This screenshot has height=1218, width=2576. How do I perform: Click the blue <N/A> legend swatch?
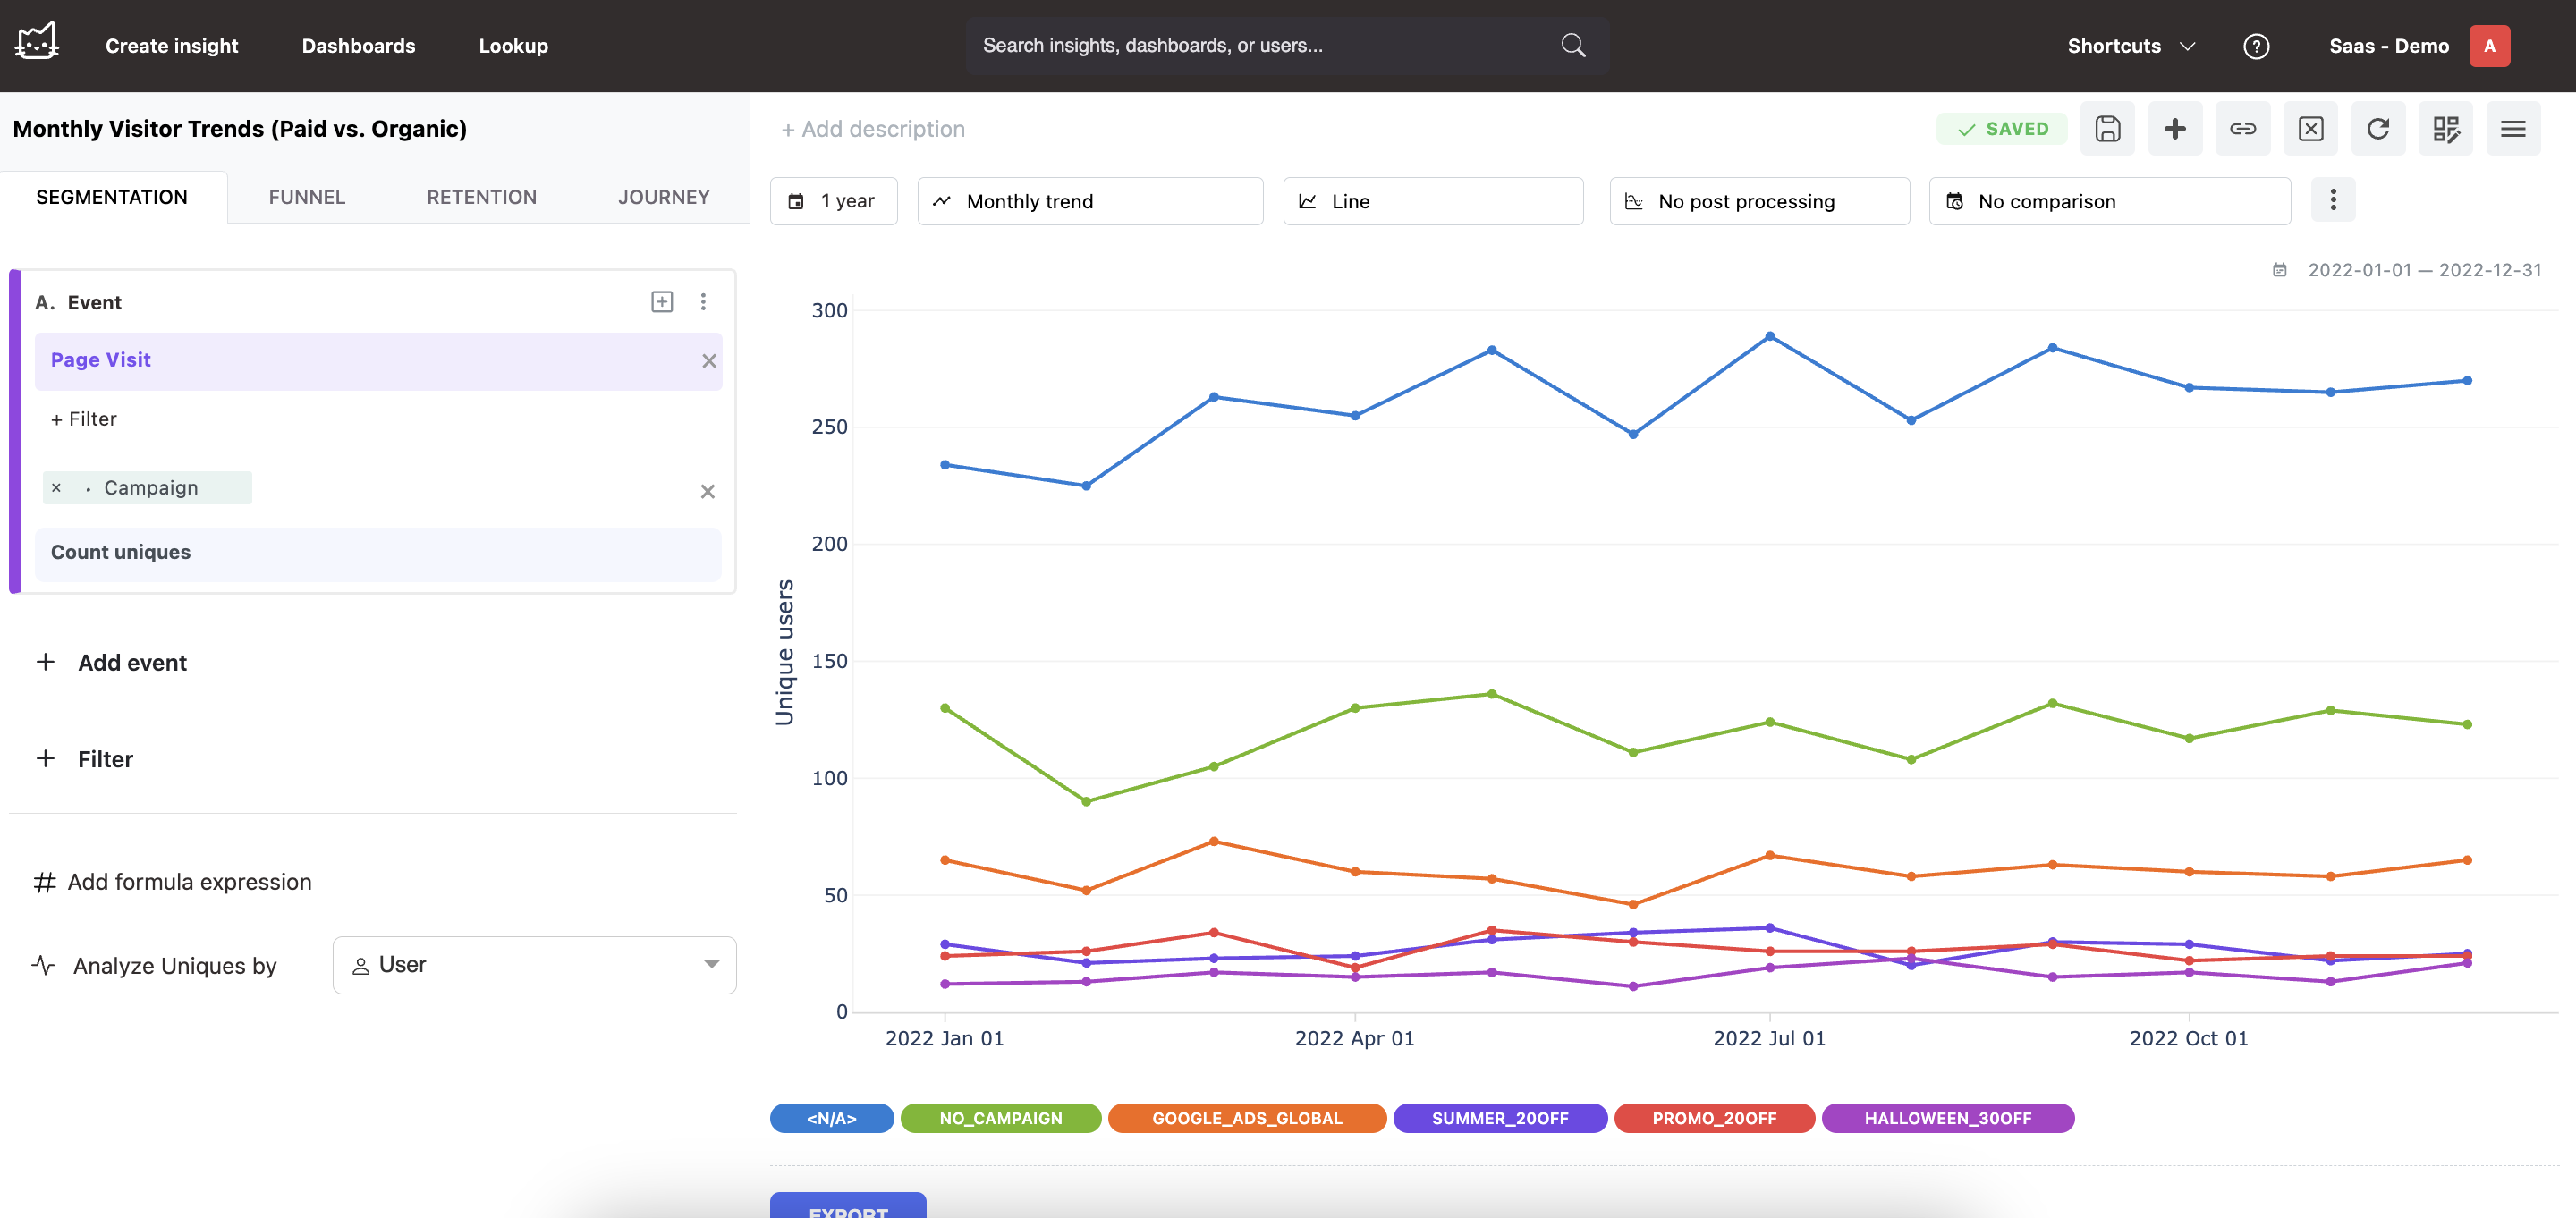(x=831, y=1118)
